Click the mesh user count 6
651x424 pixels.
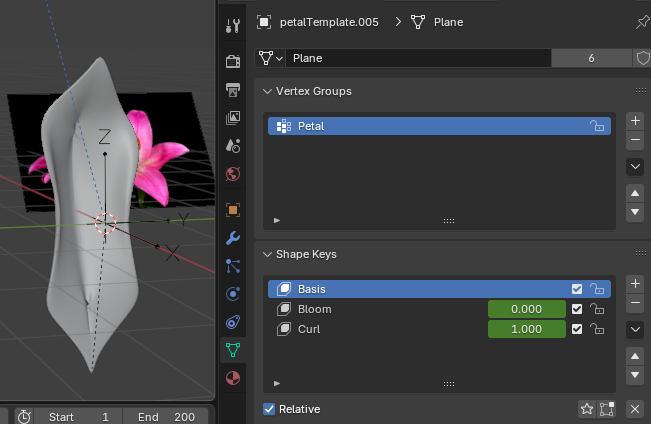tap(591, 58)
